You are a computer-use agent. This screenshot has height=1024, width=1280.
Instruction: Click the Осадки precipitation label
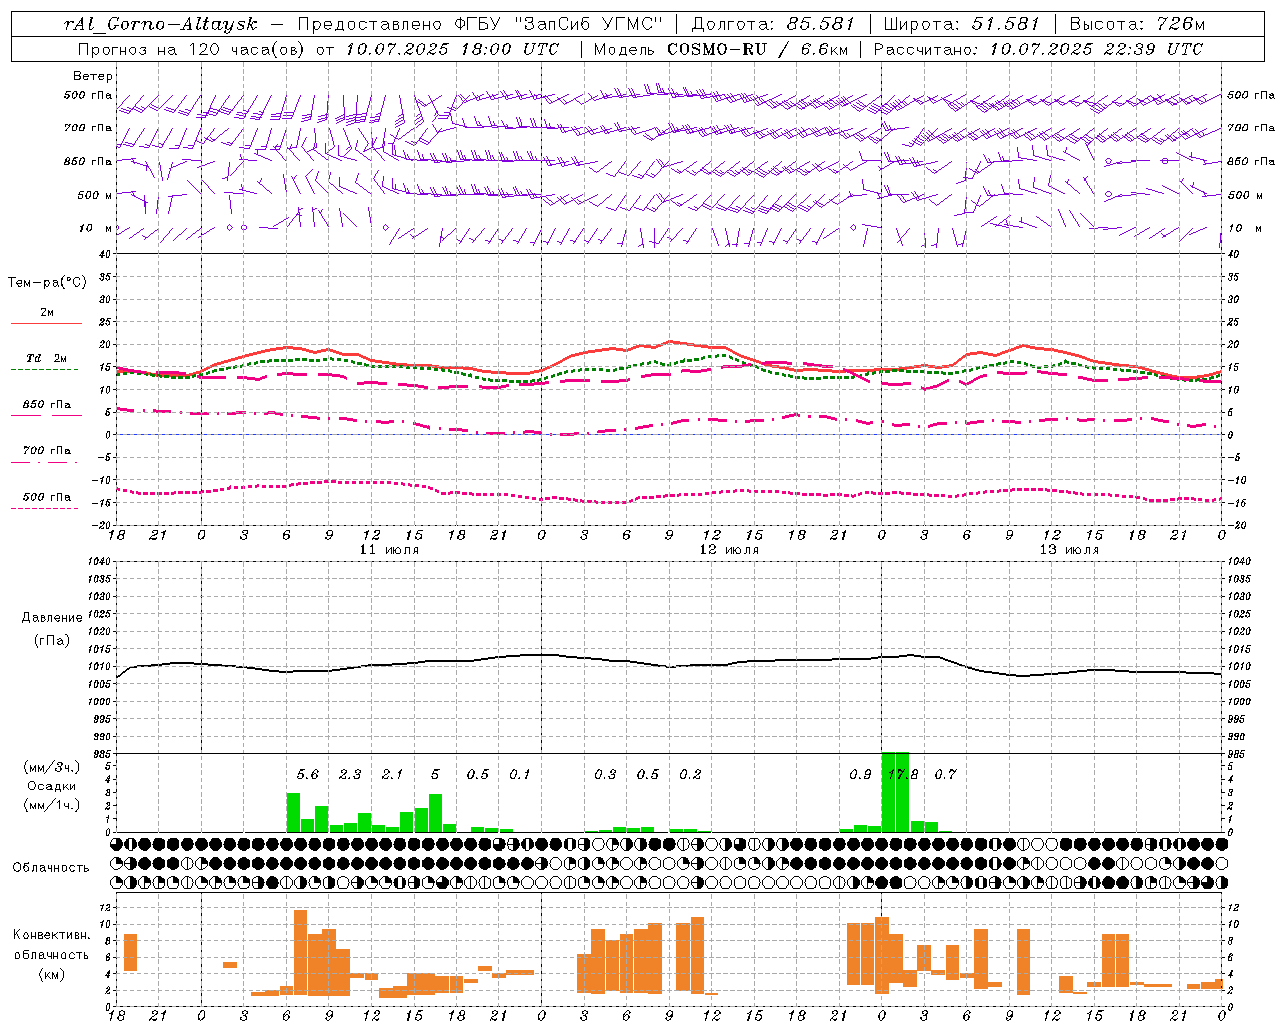pos(51,786)
